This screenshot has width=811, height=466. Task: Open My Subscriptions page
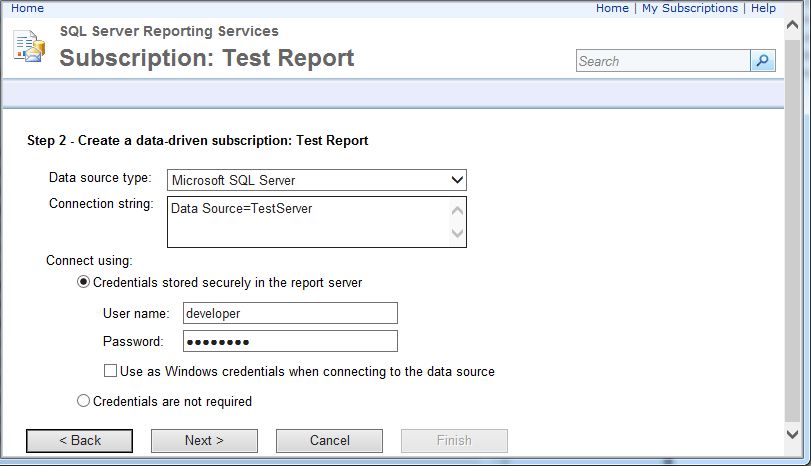click(689, 8)
